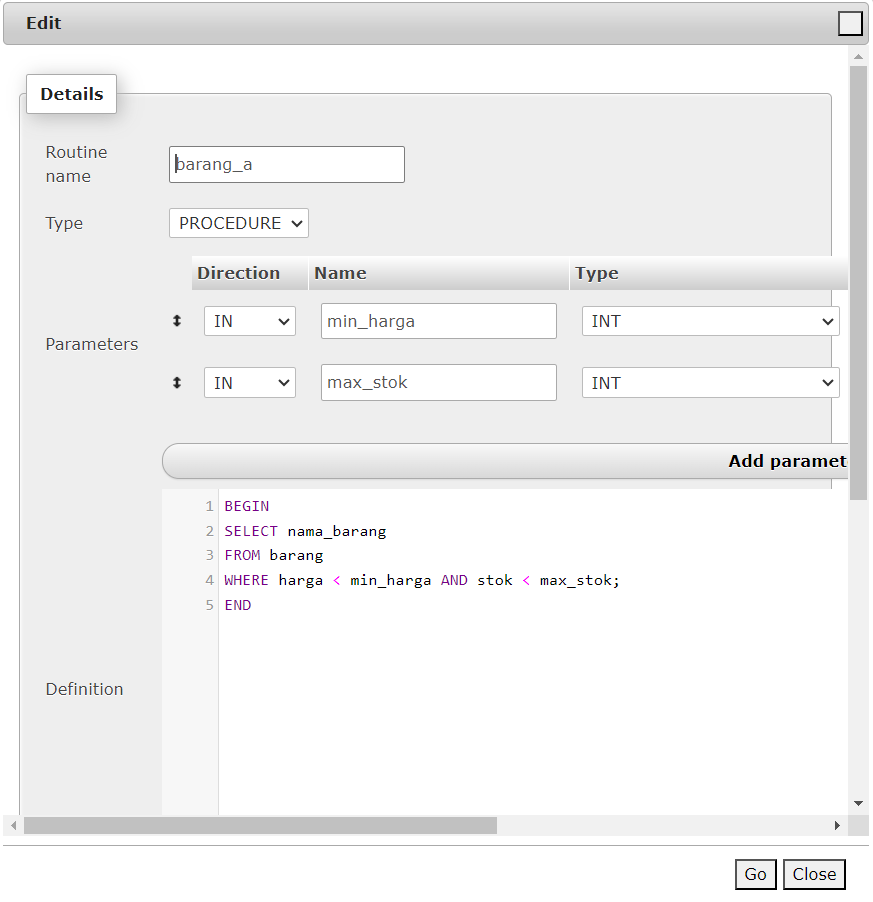Viewport: 873px width, 902px height.
Task: Open direction dropdown for min_harga parameter
Action: [250, 321]
